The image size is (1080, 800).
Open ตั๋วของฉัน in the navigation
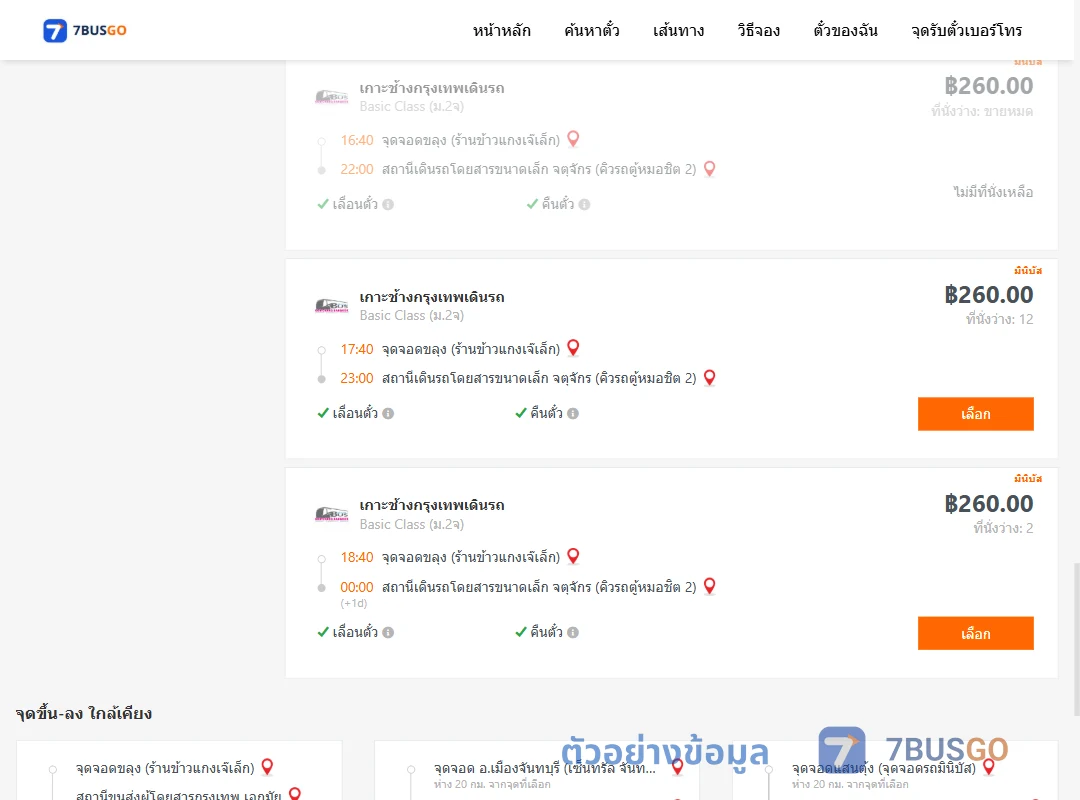[845, 30]
